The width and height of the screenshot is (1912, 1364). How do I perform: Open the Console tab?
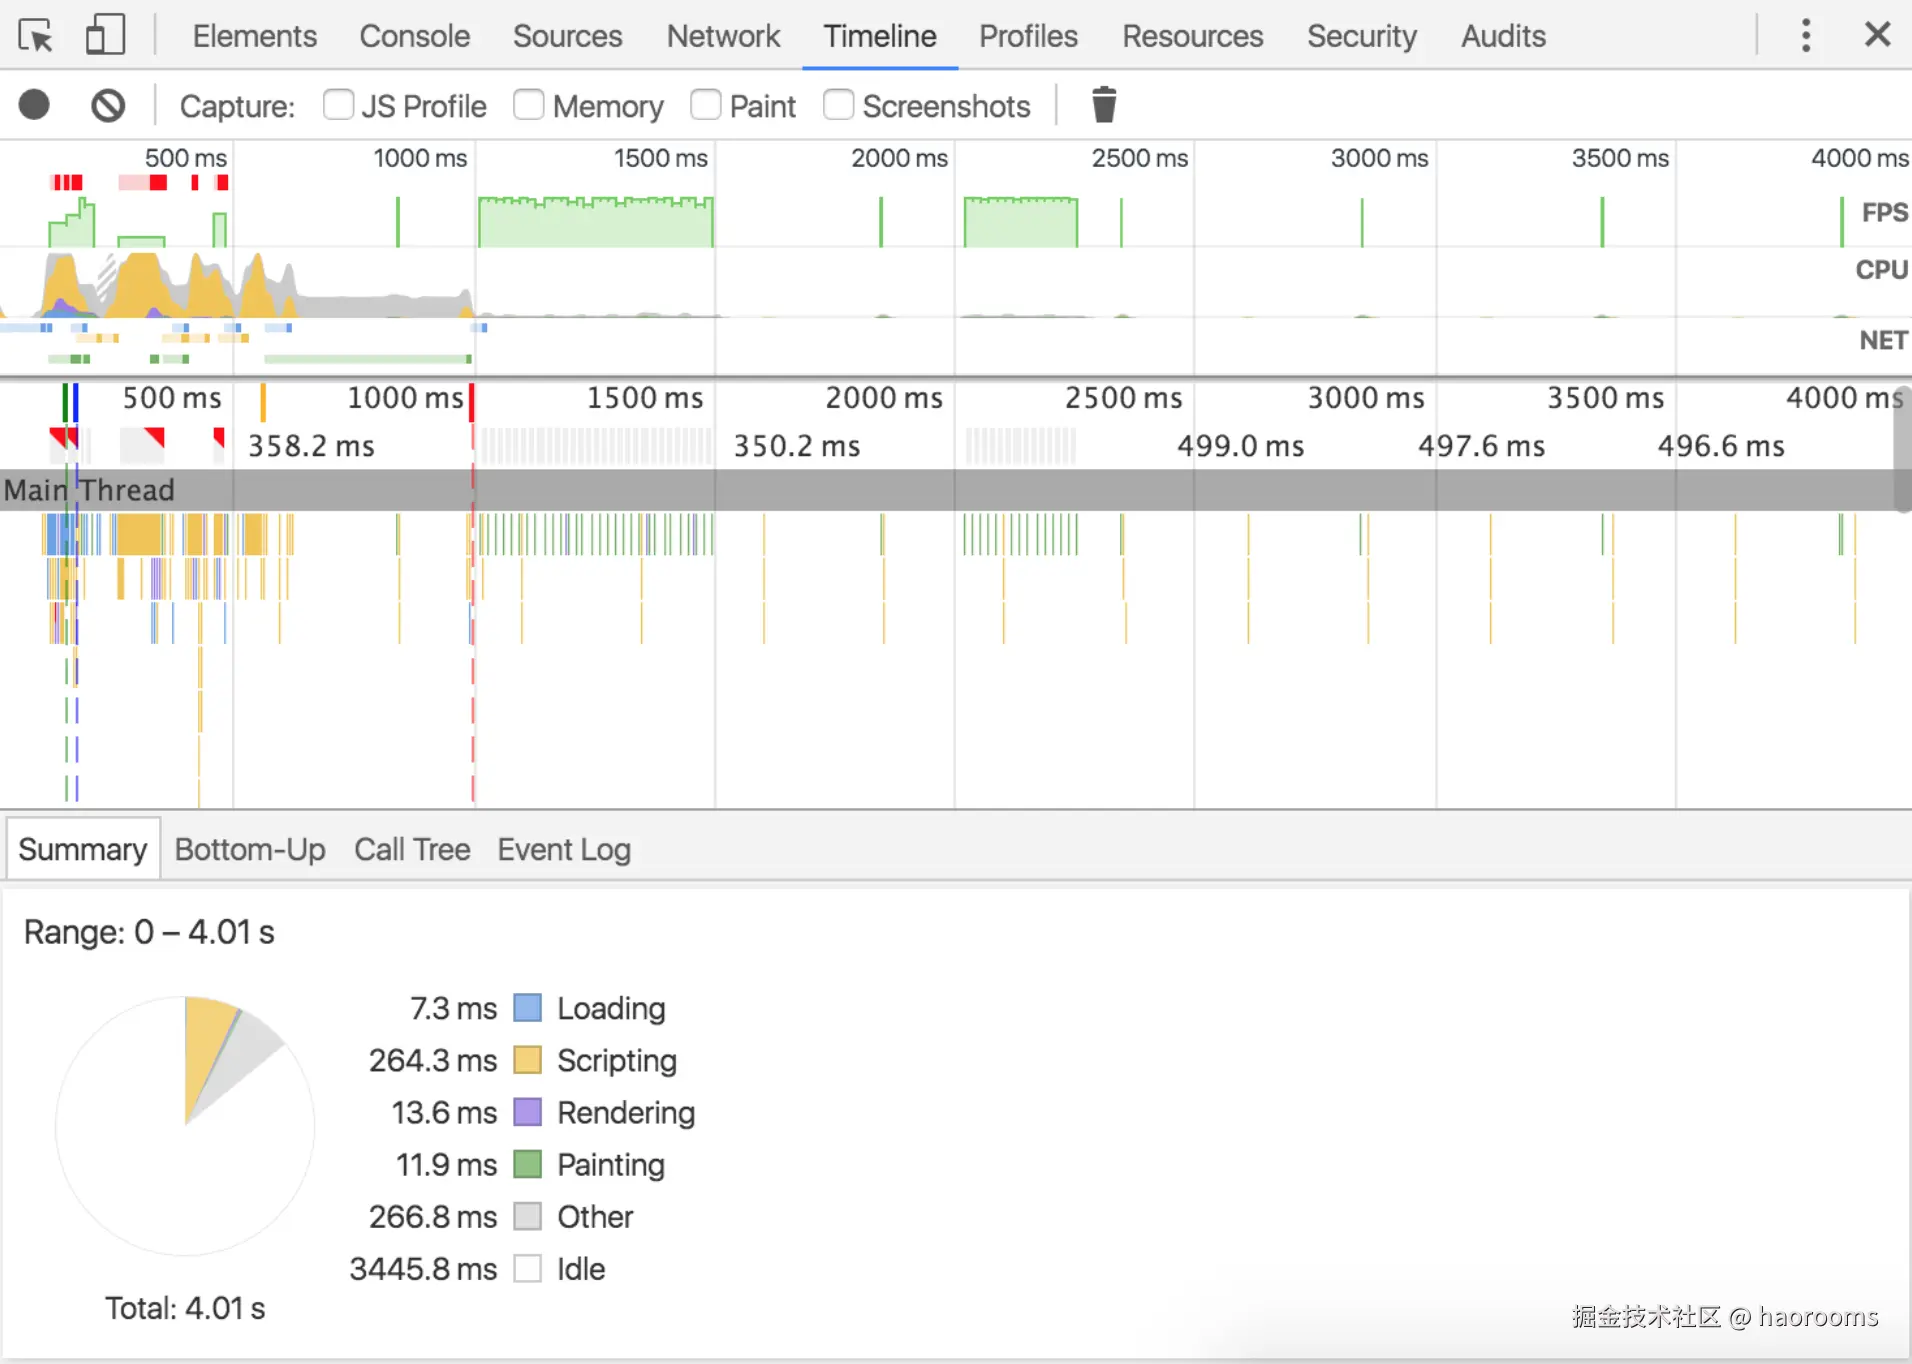pos(414,37)
